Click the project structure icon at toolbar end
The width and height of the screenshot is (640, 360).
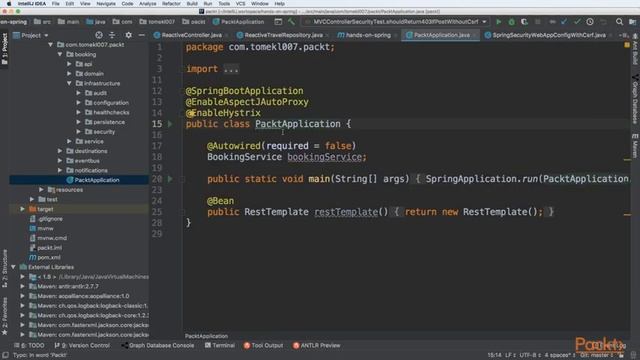coord(632,22)
